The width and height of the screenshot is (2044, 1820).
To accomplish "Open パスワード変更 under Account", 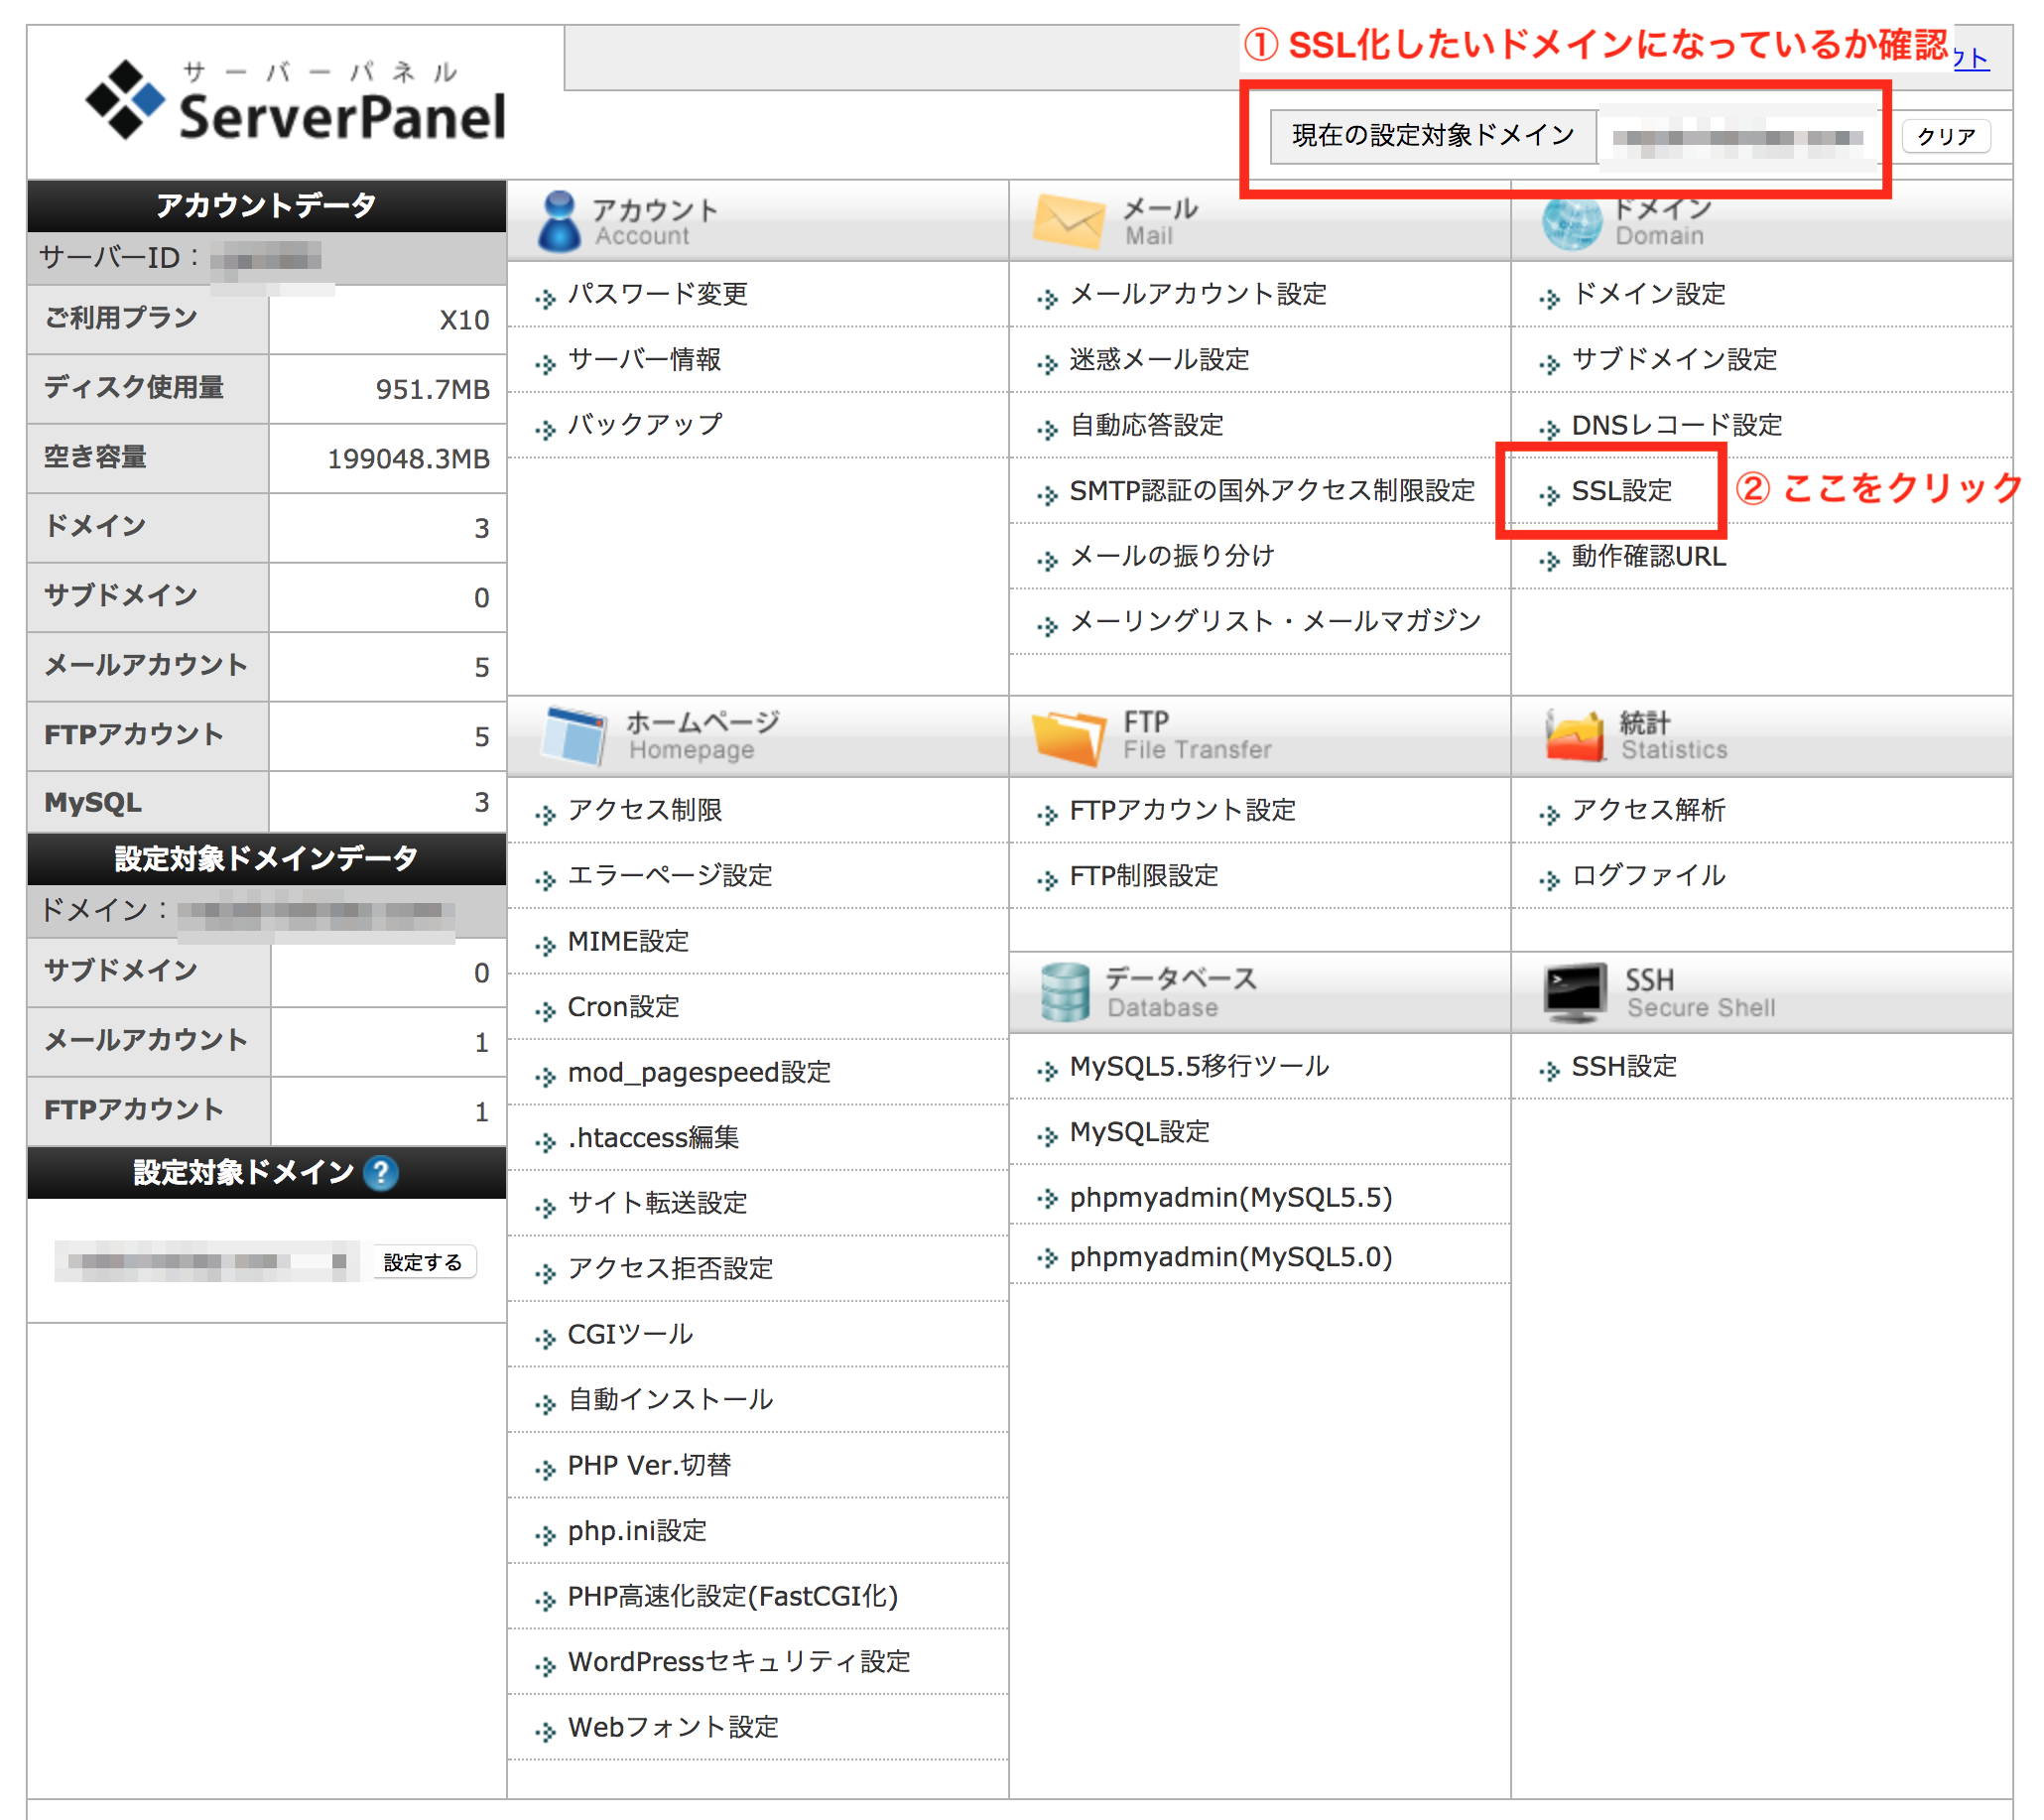I will [x=658, y=294].
